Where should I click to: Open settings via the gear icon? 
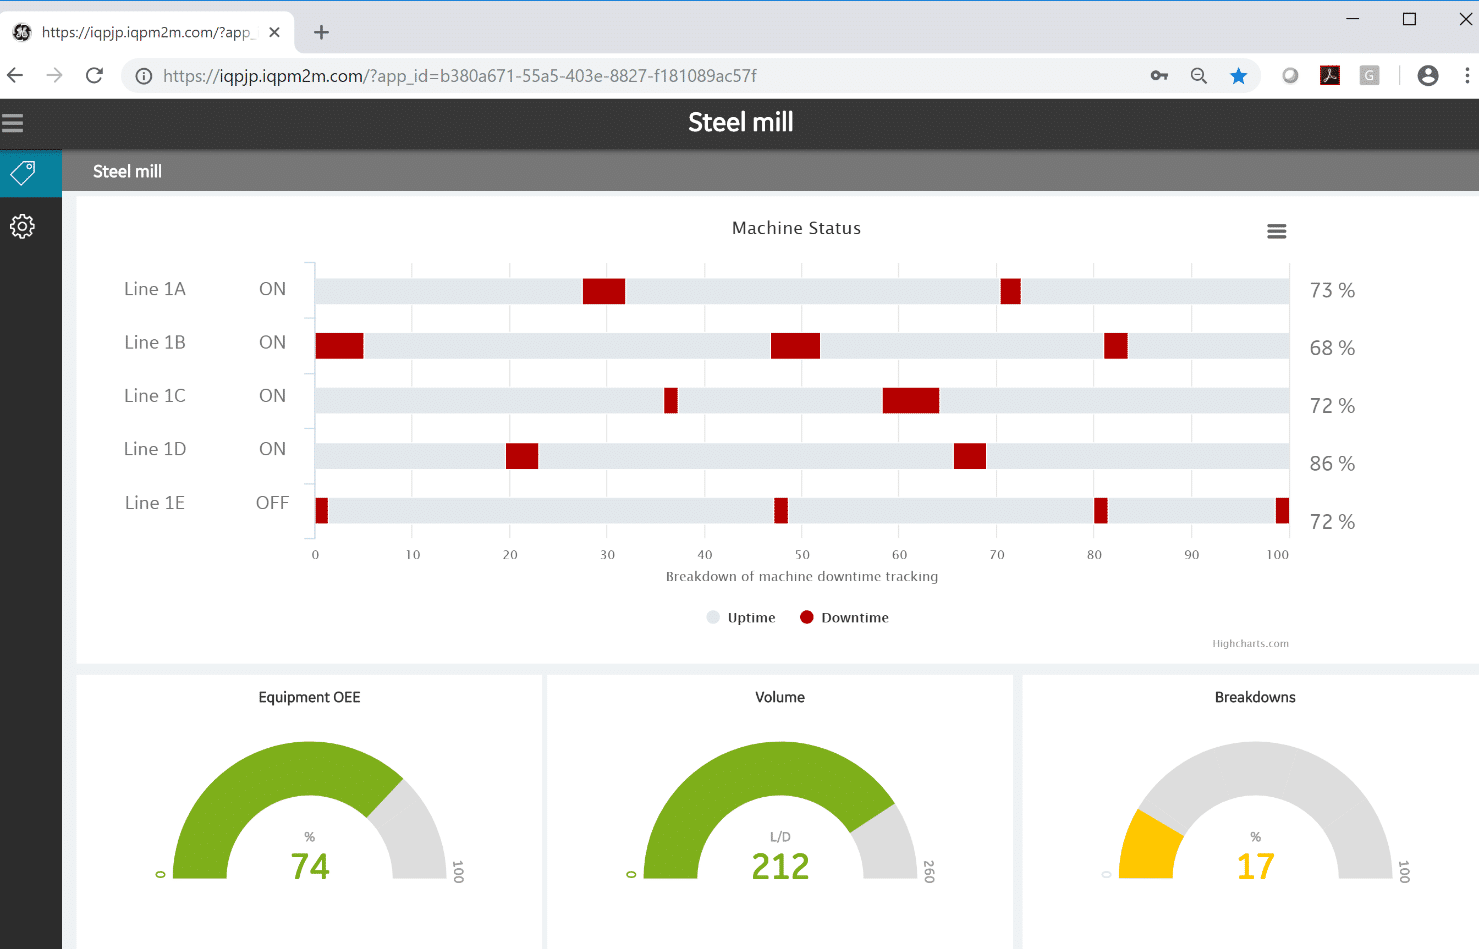coord(22,226)
